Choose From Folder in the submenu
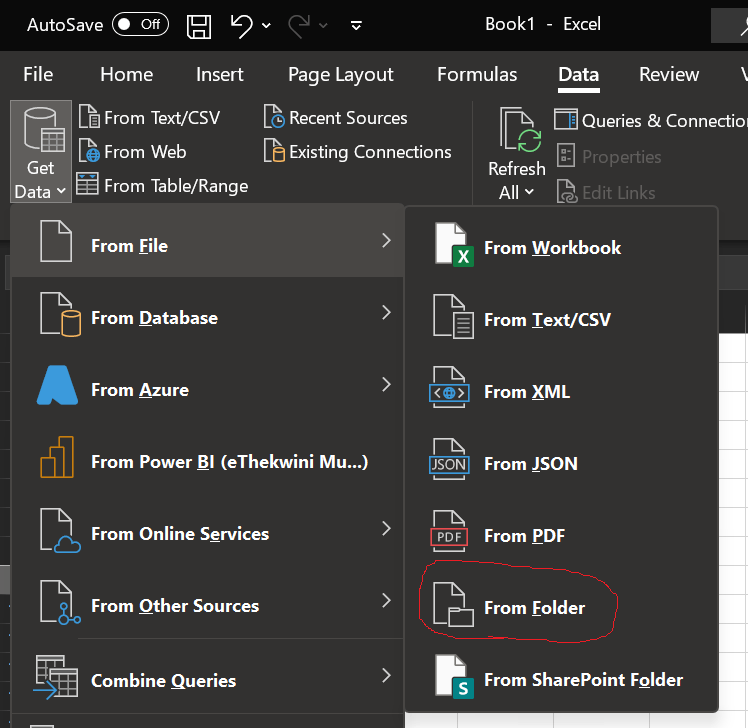Screen dimensions: 748x728 pyautogui.click(x=534, y=608)
